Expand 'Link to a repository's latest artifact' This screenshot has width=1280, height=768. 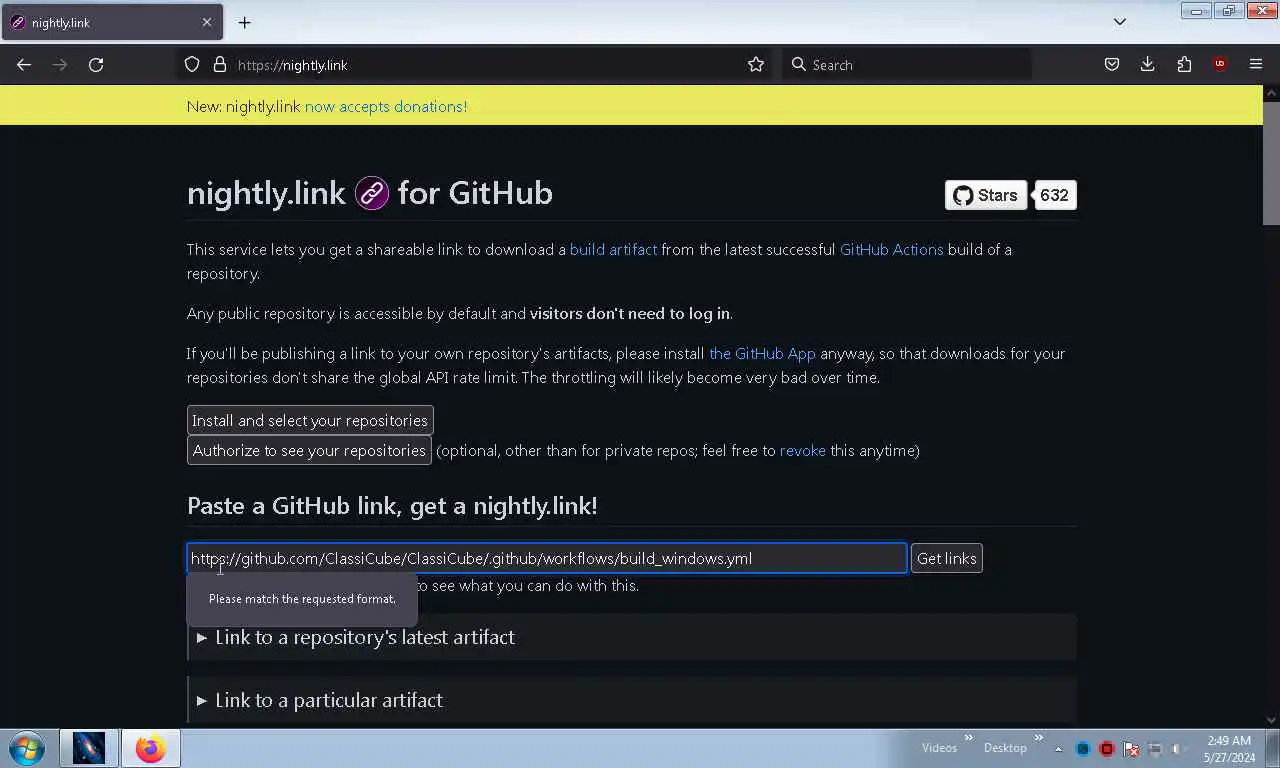[x=631, y=637]
